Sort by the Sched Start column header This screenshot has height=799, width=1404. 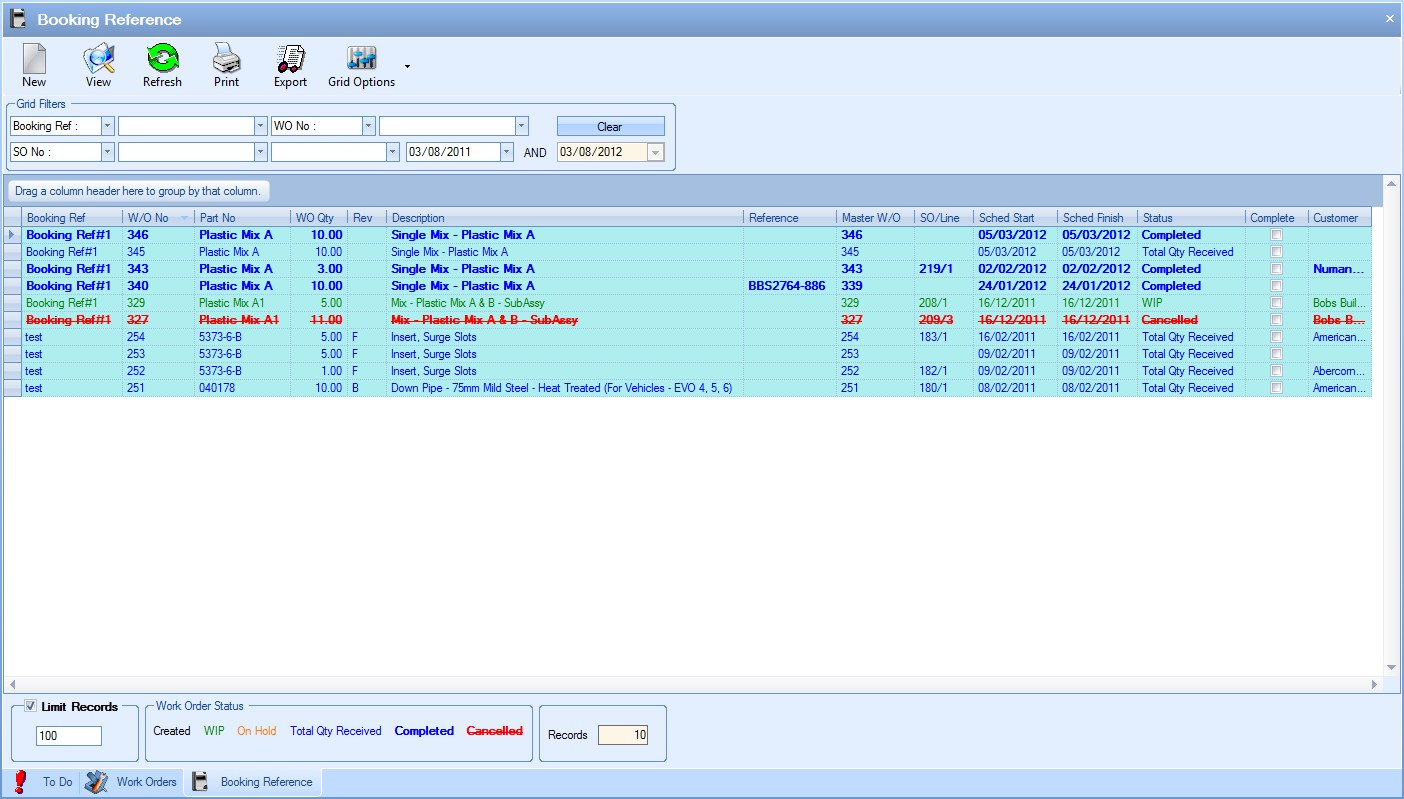(x=1006, y=218)
